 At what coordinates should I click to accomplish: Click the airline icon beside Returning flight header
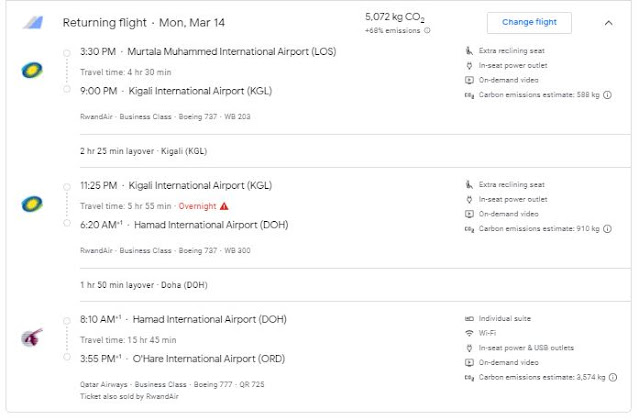tap(33, 22)
